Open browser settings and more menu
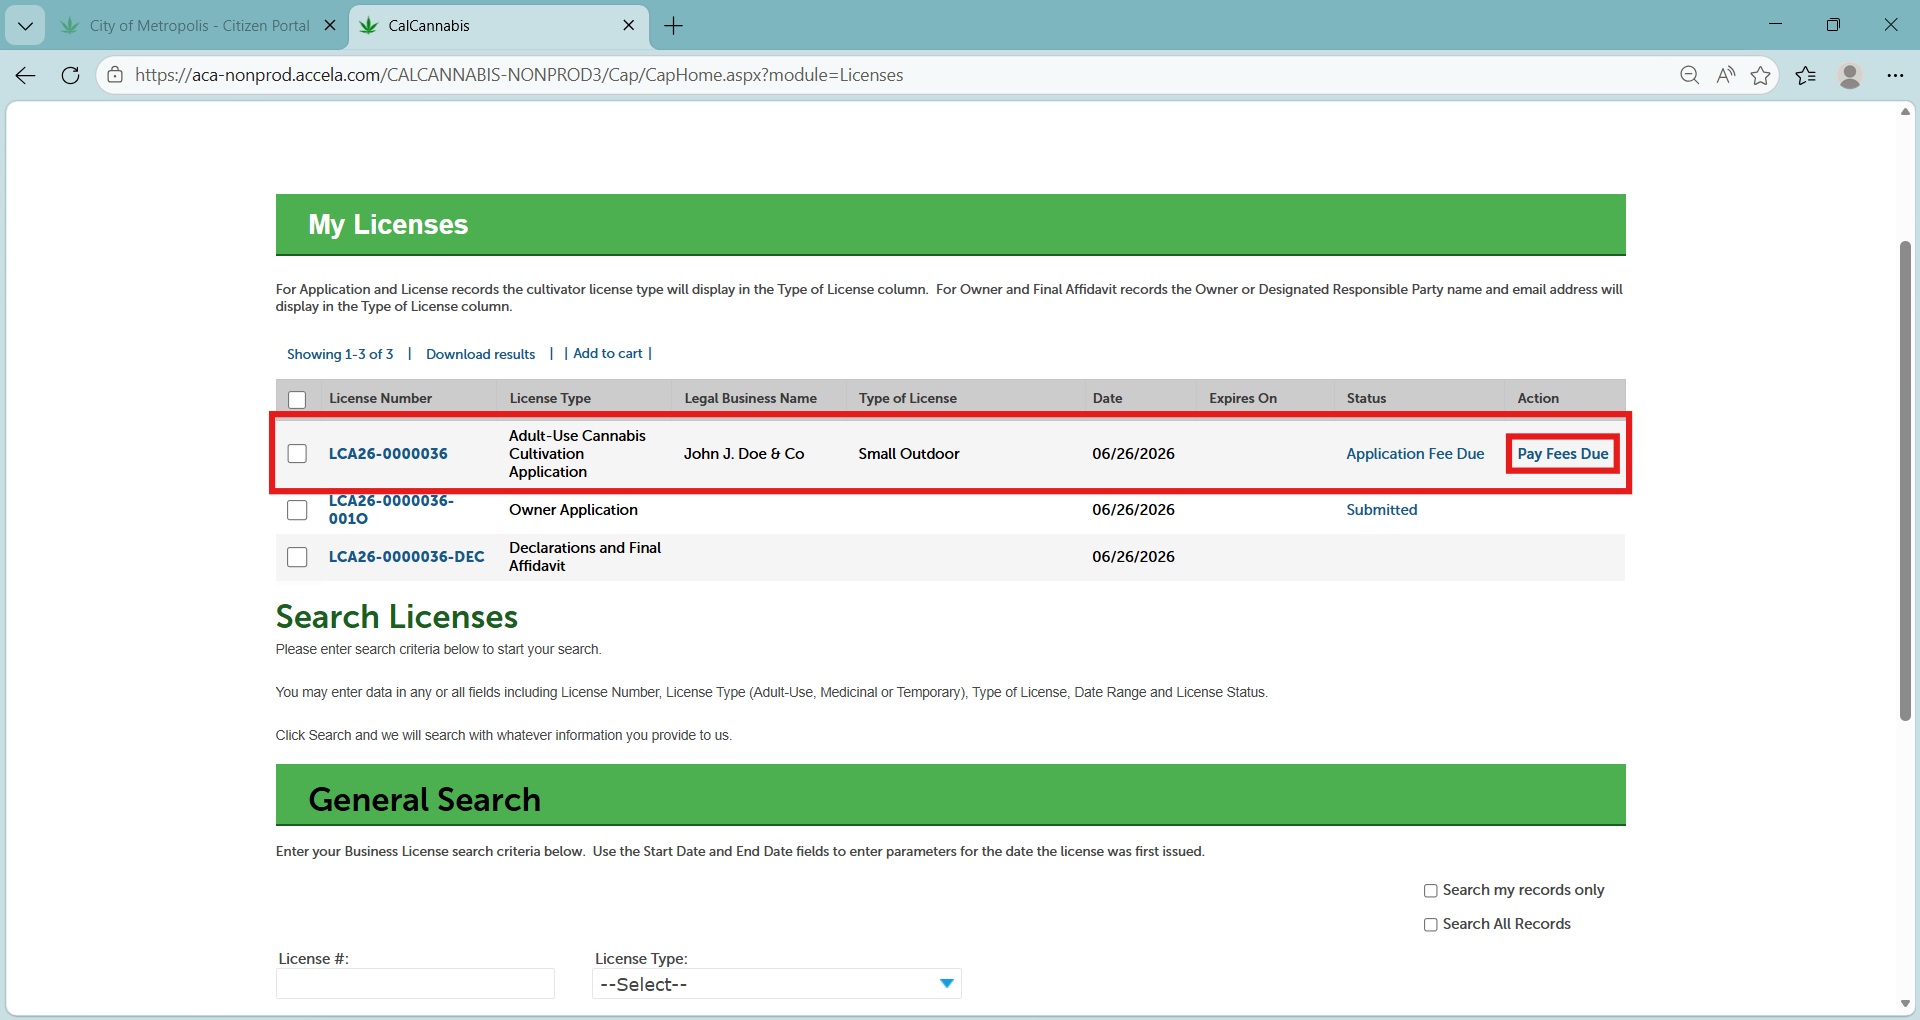Viewport: 1920px width, 1020px height. click(1895, 75)
